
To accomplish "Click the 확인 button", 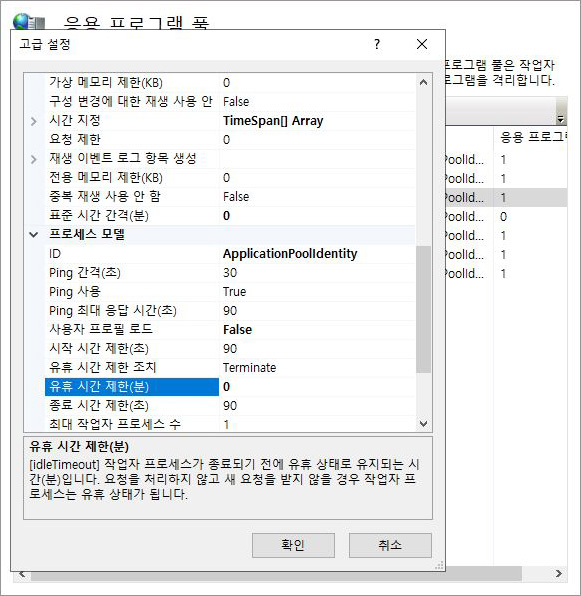I will pyautogui.click(x=293, y=545).
